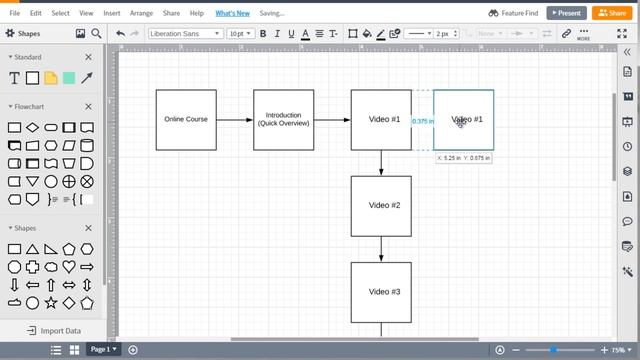
Task: Open the fill color bucket
Action: 367,34
